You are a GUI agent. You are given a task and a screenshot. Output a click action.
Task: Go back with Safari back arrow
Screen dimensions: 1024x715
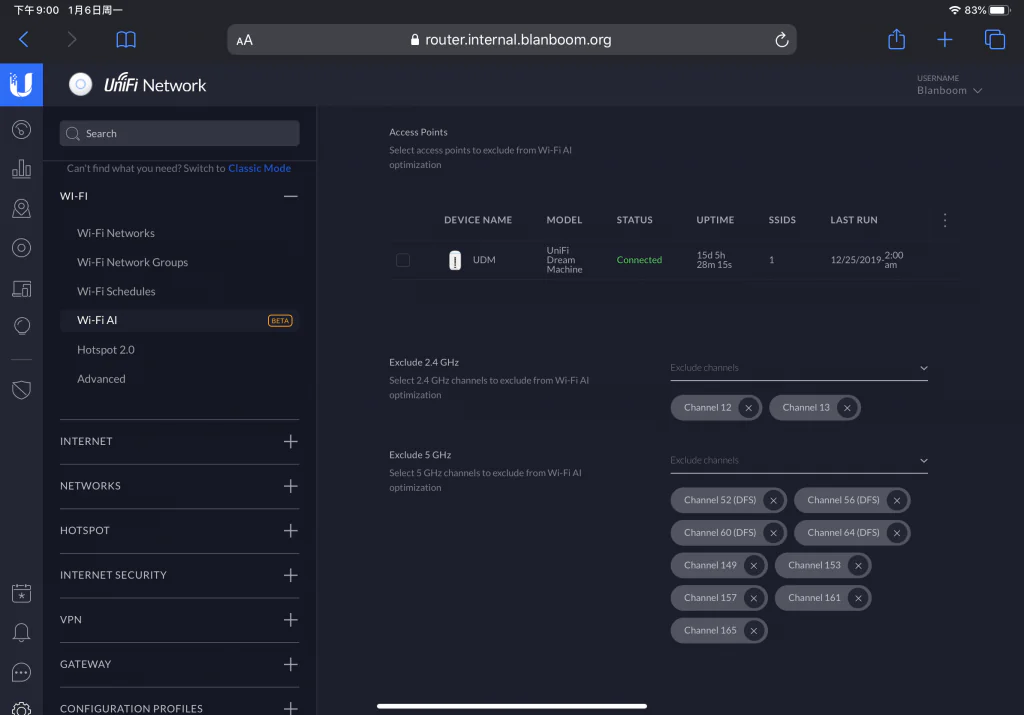tap(24, 40)
